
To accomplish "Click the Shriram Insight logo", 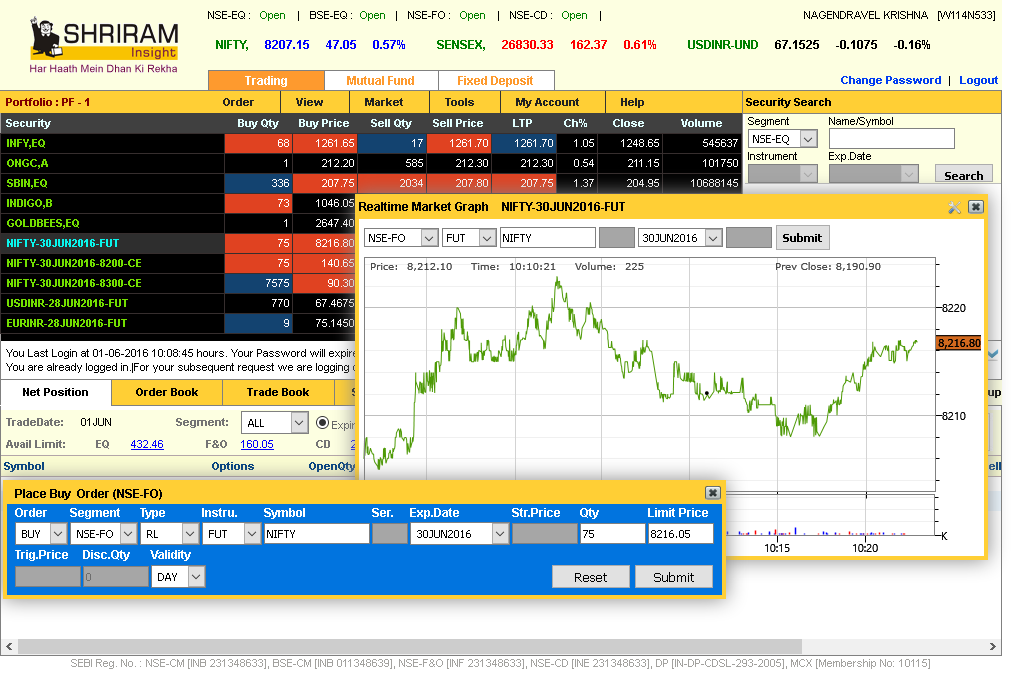I will pos(104,45).
